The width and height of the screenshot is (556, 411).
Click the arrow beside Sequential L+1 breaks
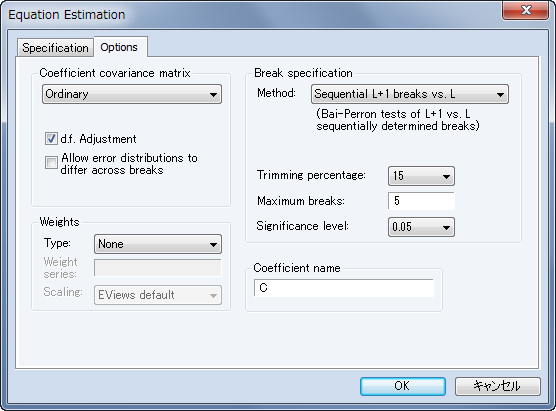click(x=500, y=95)
